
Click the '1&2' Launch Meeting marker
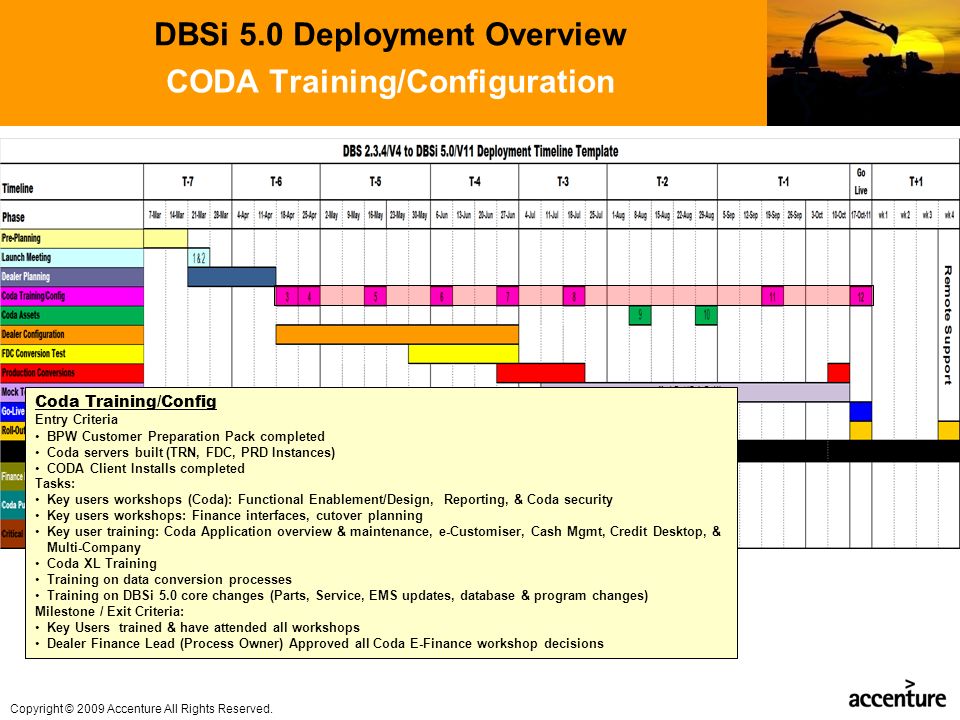(199, 258)
